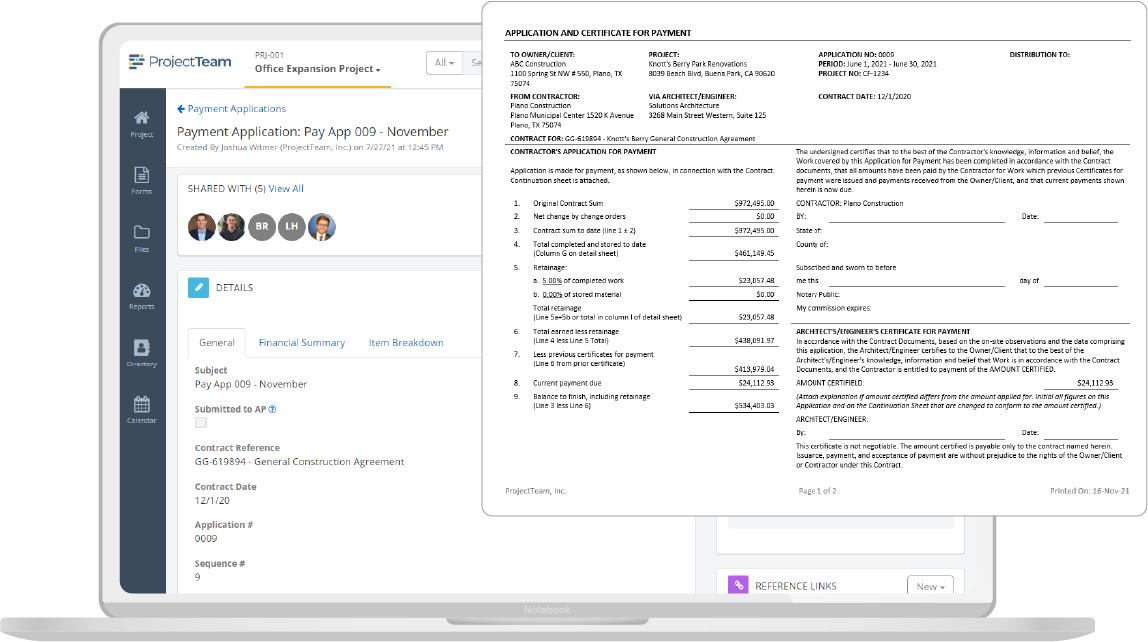Check the Submitted to AP checkbox
The height and width of the screenshot is (642, 1148).
(200, 422)
